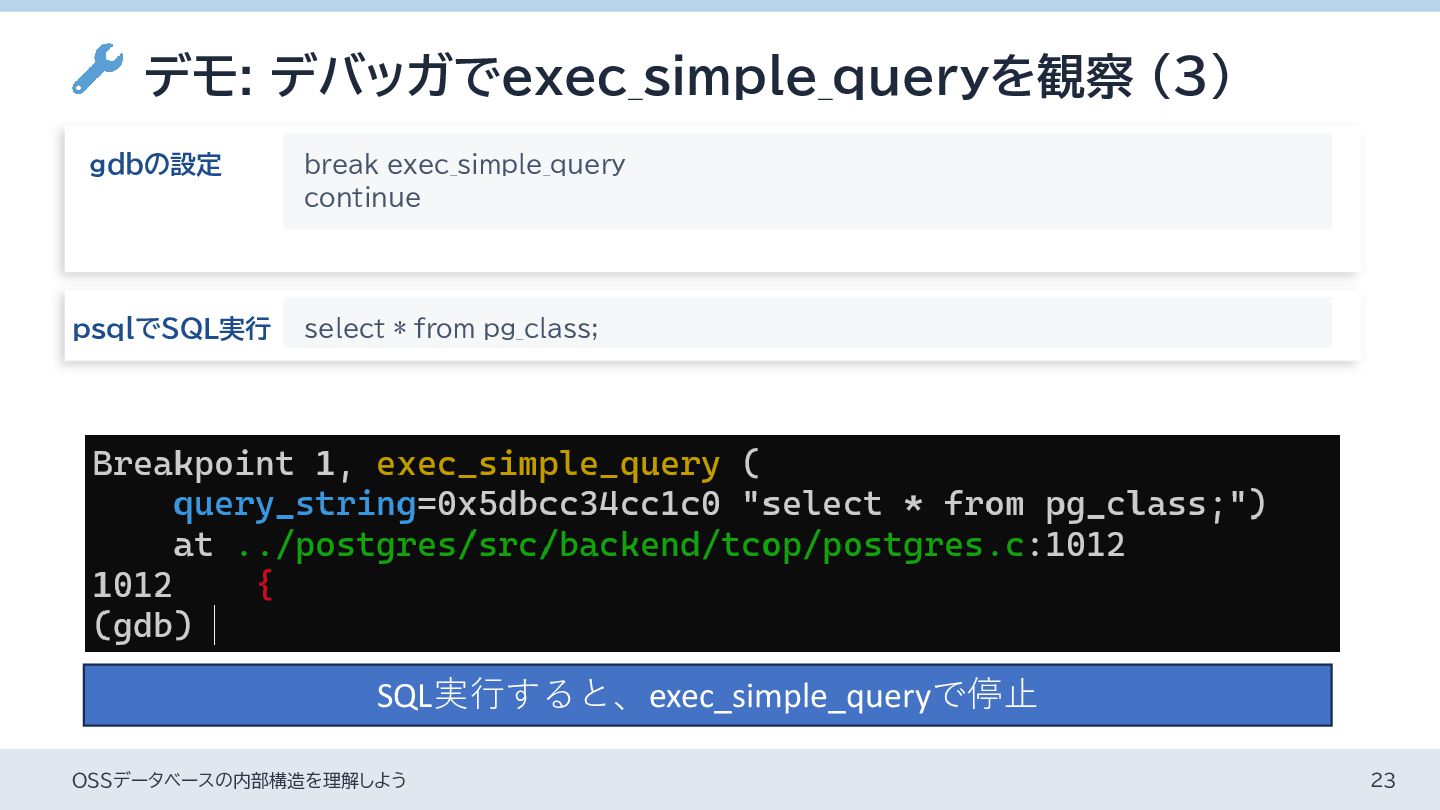Click 'select * from pg_class;' SQL box
1440x810 pixels.
pos(450,328)
